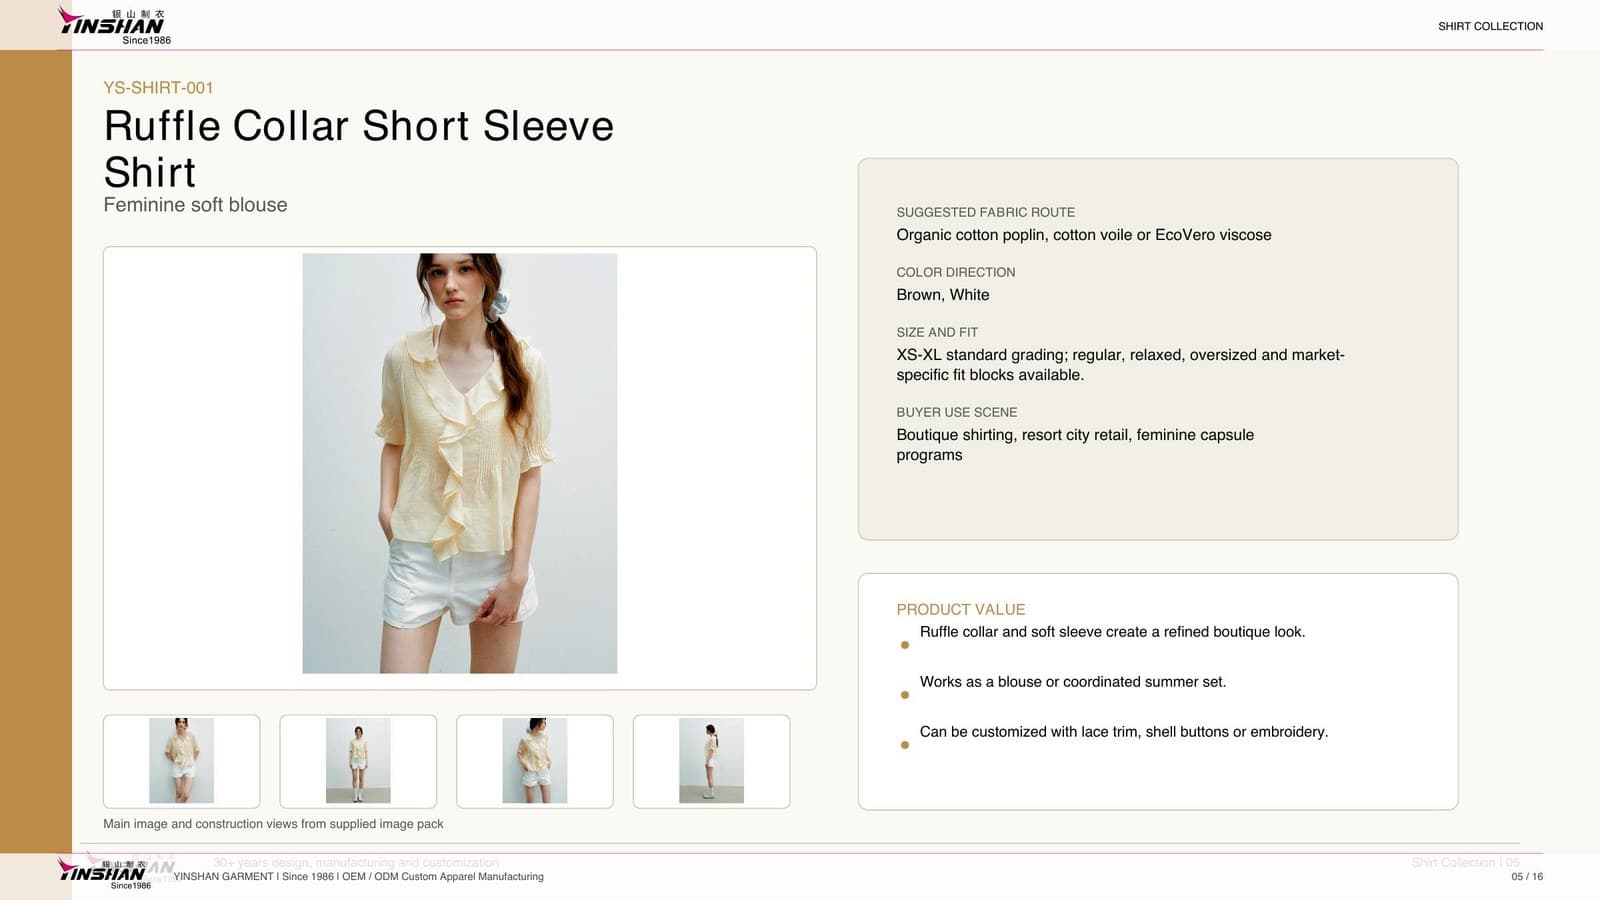Click the page number '05 / 16'
1600x900 pixels.
(x=1527, y=877)
